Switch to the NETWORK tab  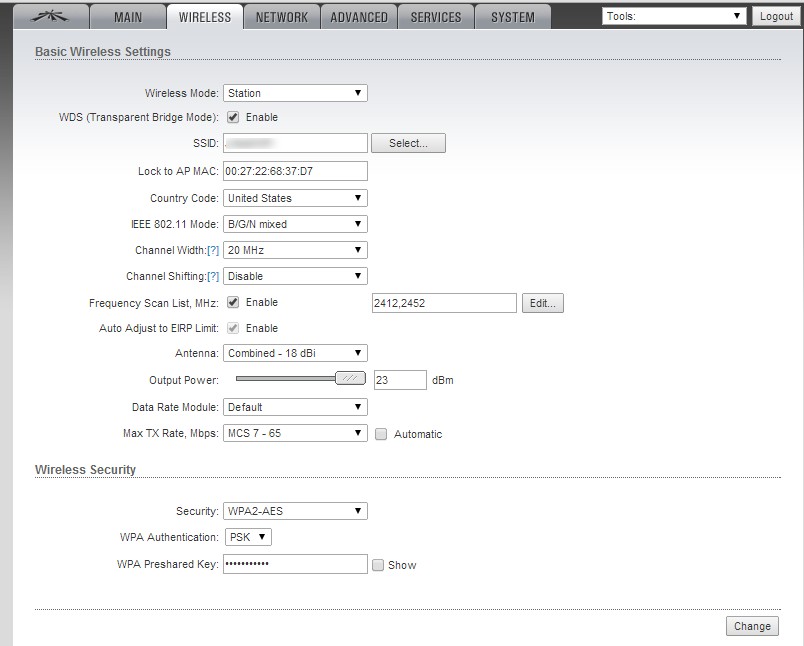tap(282, 17)
